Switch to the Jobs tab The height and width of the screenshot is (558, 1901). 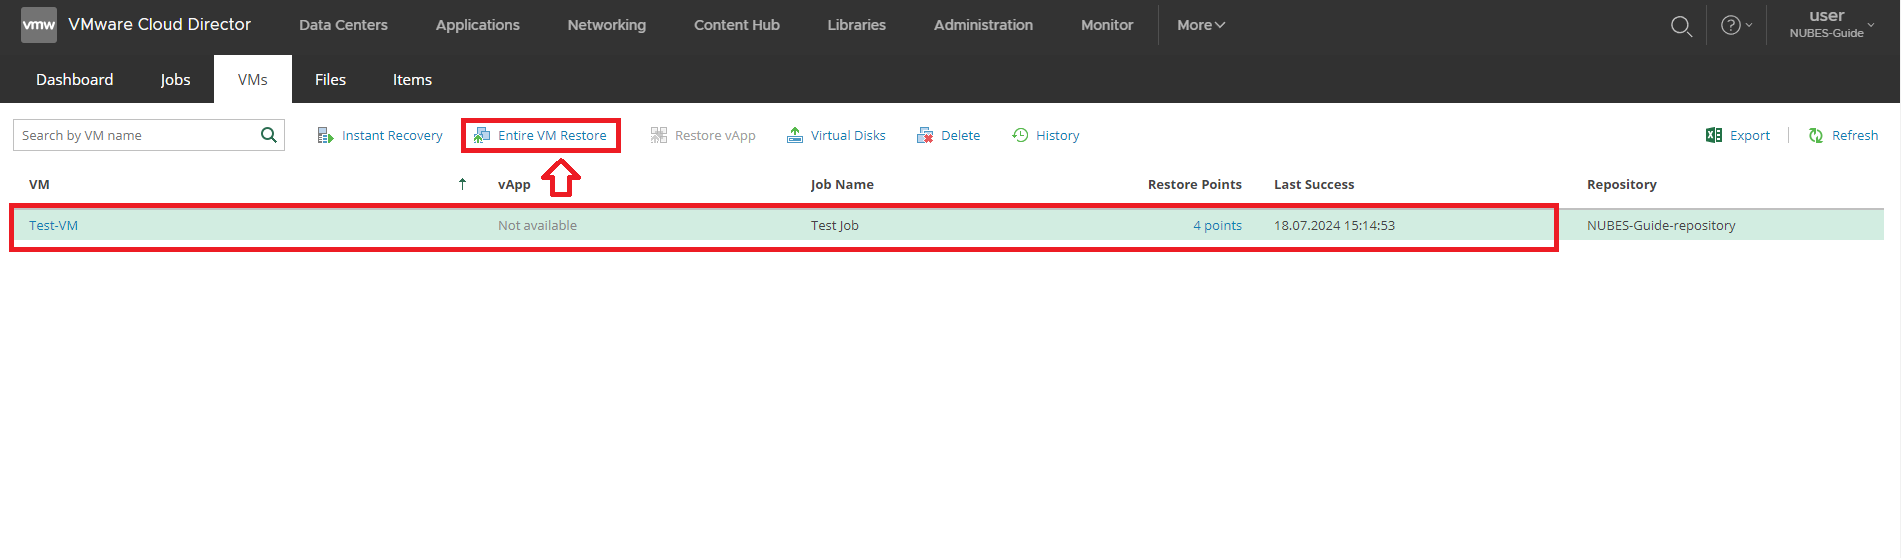[x=175, y=79]
